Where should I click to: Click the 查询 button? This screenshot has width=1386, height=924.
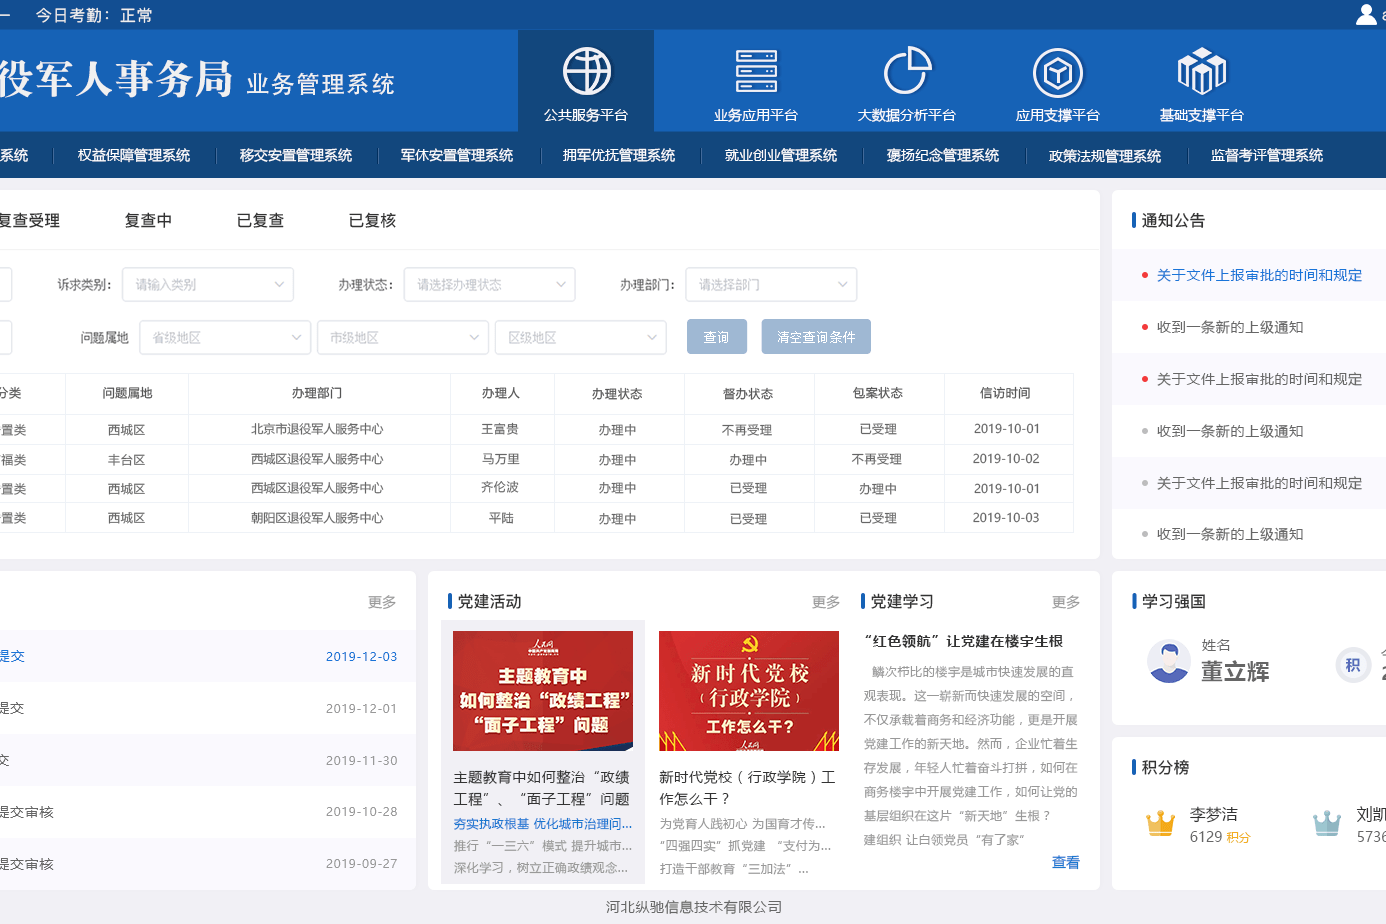717,338
